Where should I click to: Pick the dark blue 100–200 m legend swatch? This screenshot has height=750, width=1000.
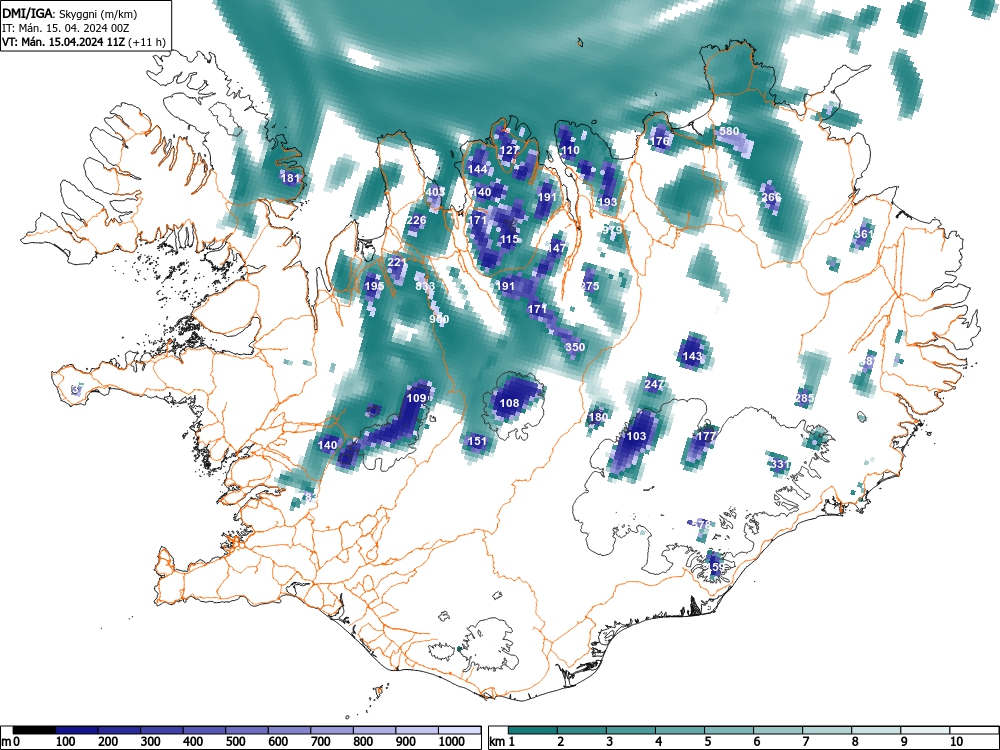77,730
